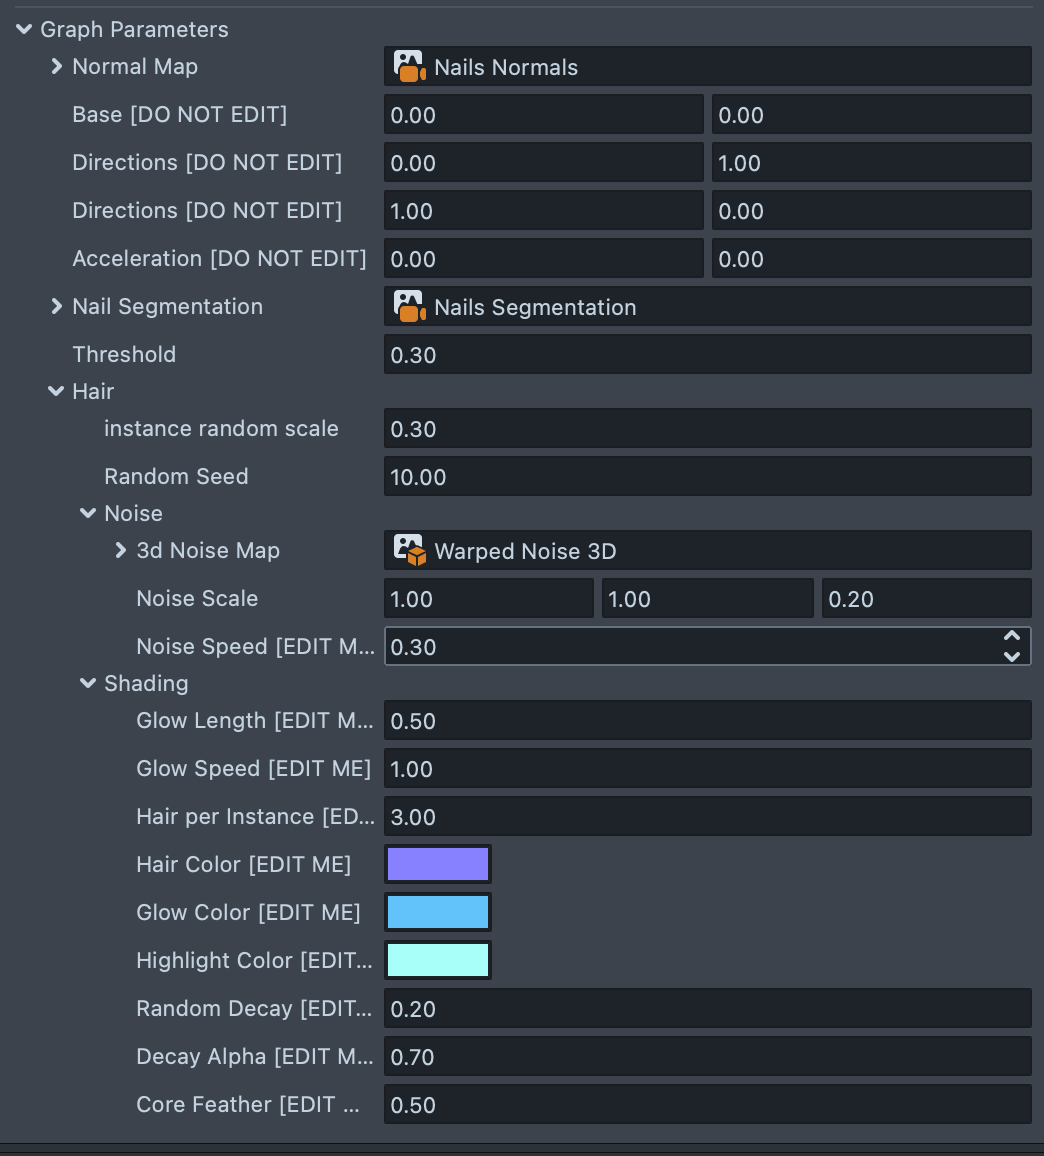Click the Random Seed value field

[x=706, y=477]
